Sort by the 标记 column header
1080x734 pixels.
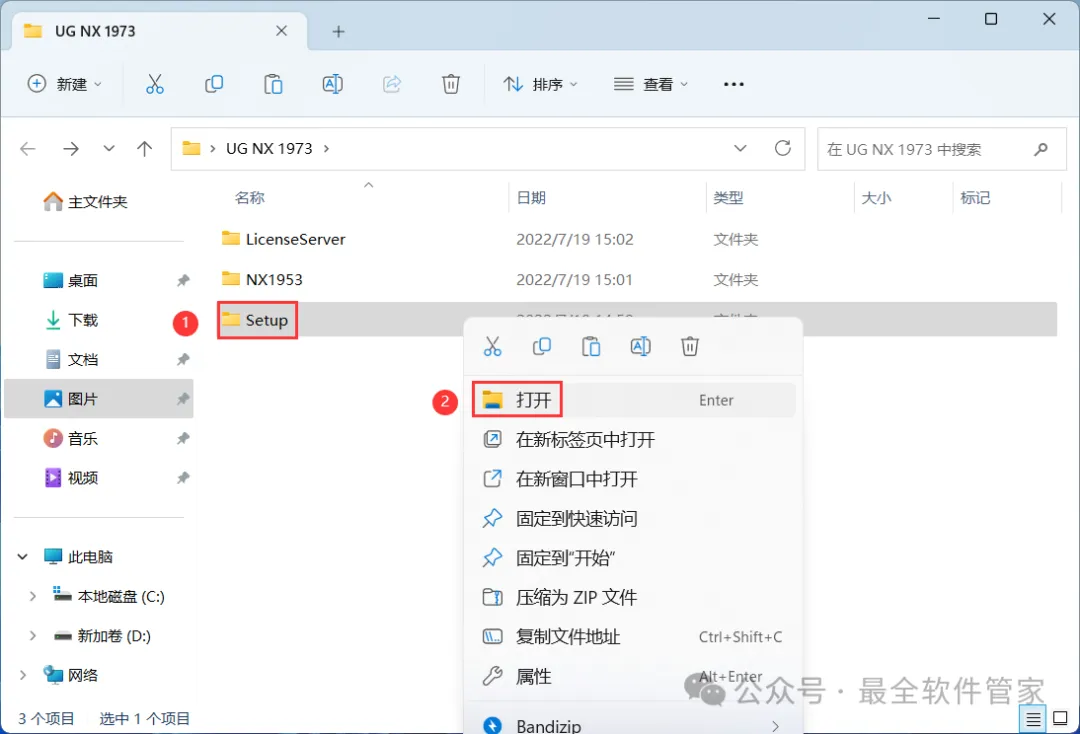click(975, 198)
